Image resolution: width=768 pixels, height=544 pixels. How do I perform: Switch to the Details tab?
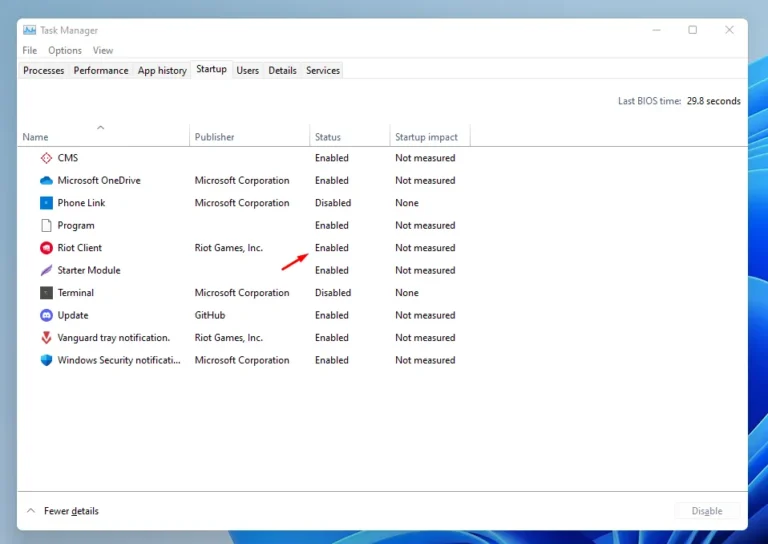[283, 71]
